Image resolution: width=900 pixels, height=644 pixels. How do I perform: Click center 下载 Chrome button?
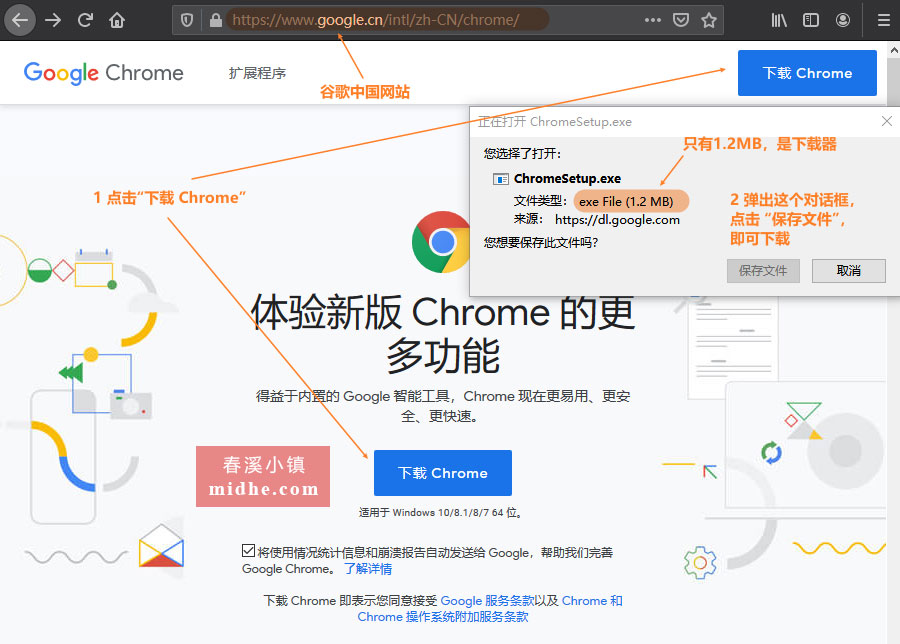443,473
